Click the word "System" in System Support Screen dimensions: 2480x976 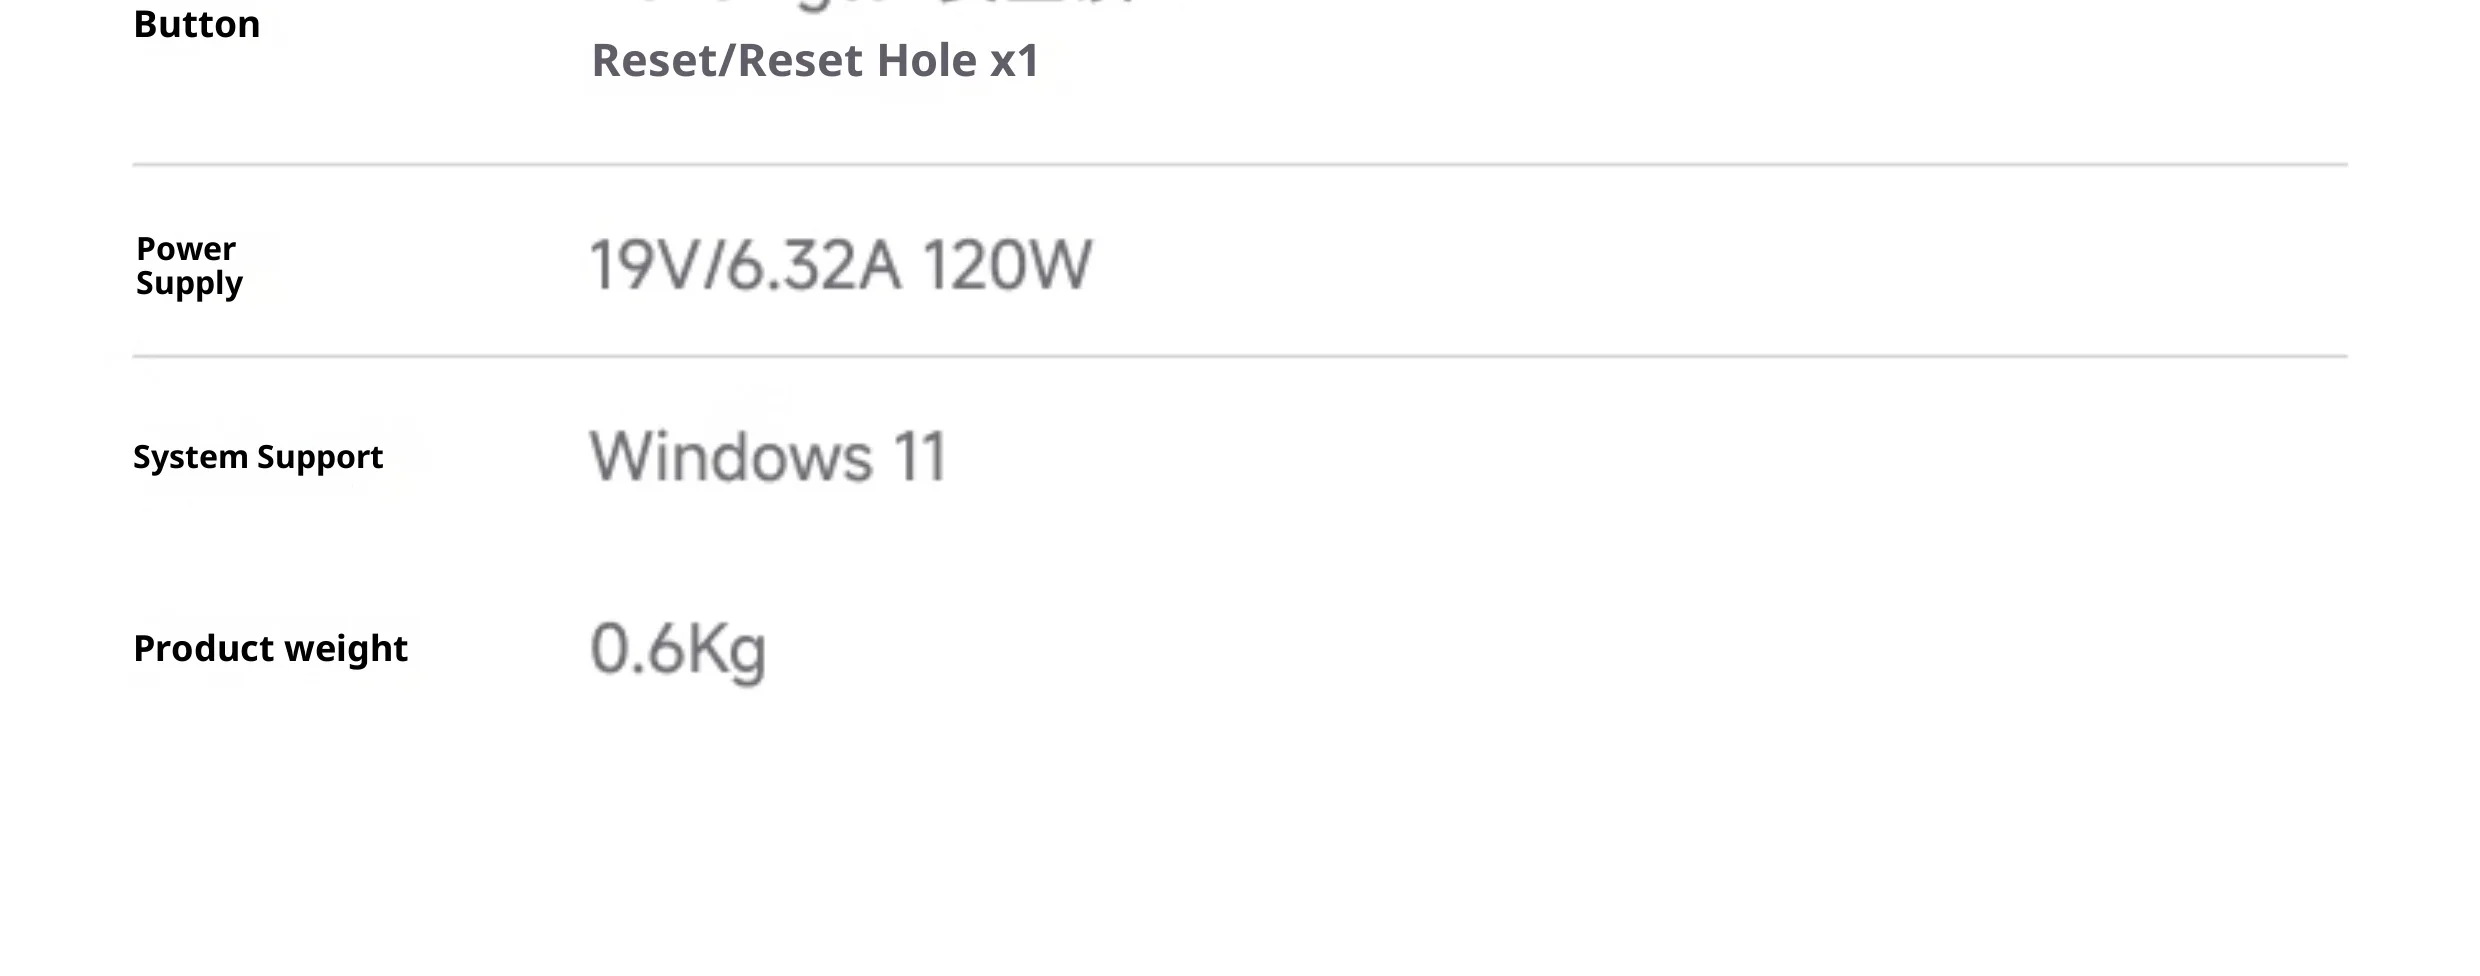pos(190,457)
